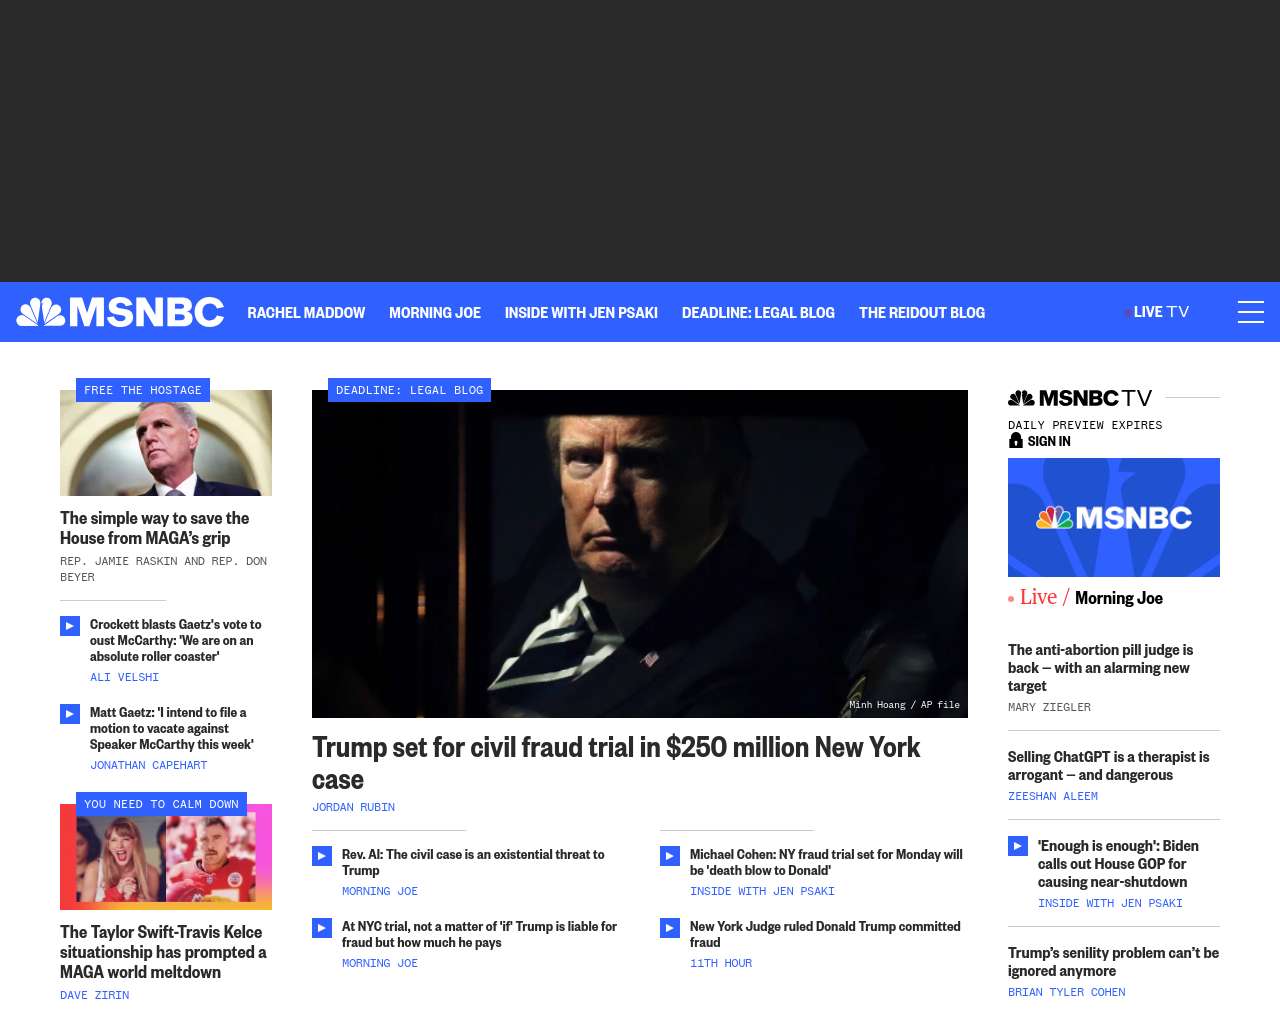
Task: Click the MSNBC TV logo in sidebar
Action: [1080, 398]
